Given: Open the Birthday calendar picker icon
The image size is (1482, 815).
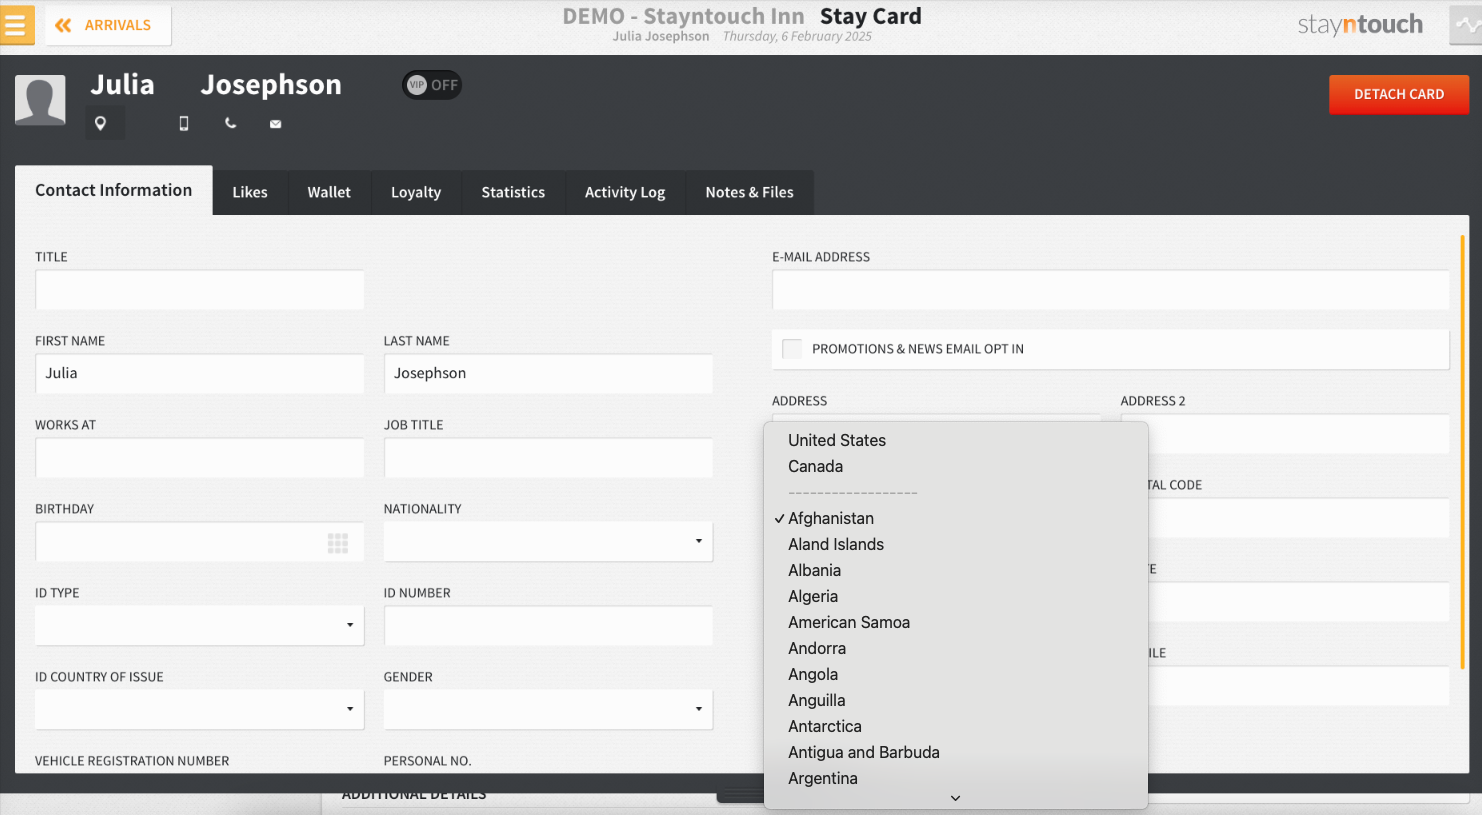Looking at the screenshot, I should [x=338, y=543].
